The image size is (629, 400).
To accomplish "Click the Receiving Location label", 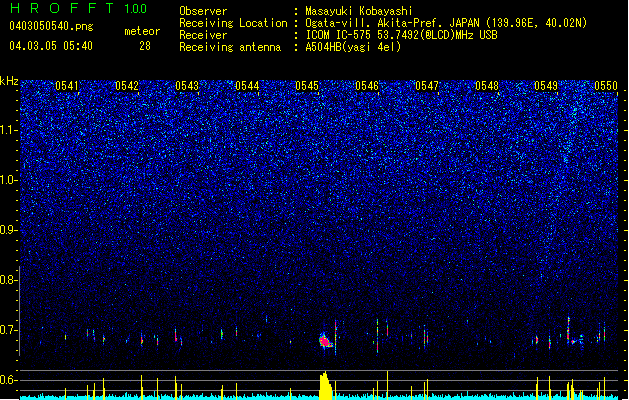I will (233, 23).
